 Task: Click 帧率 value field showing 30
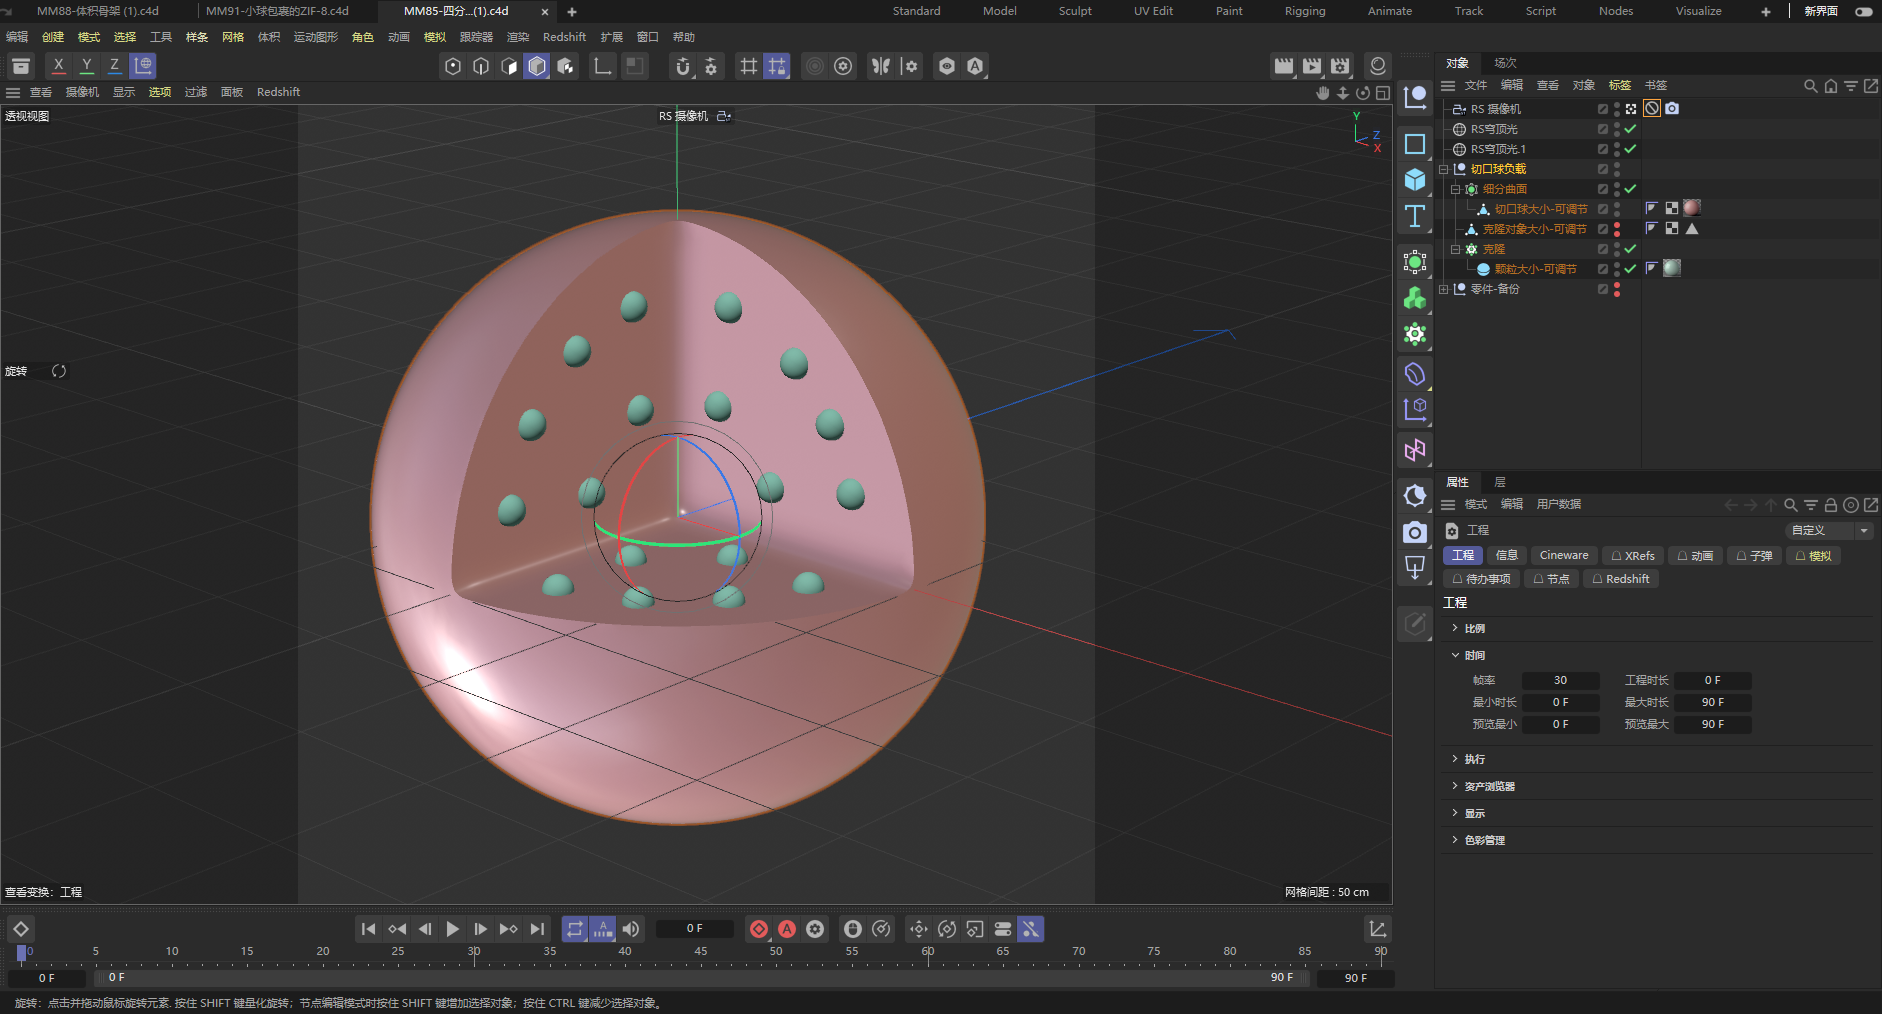1560,680
